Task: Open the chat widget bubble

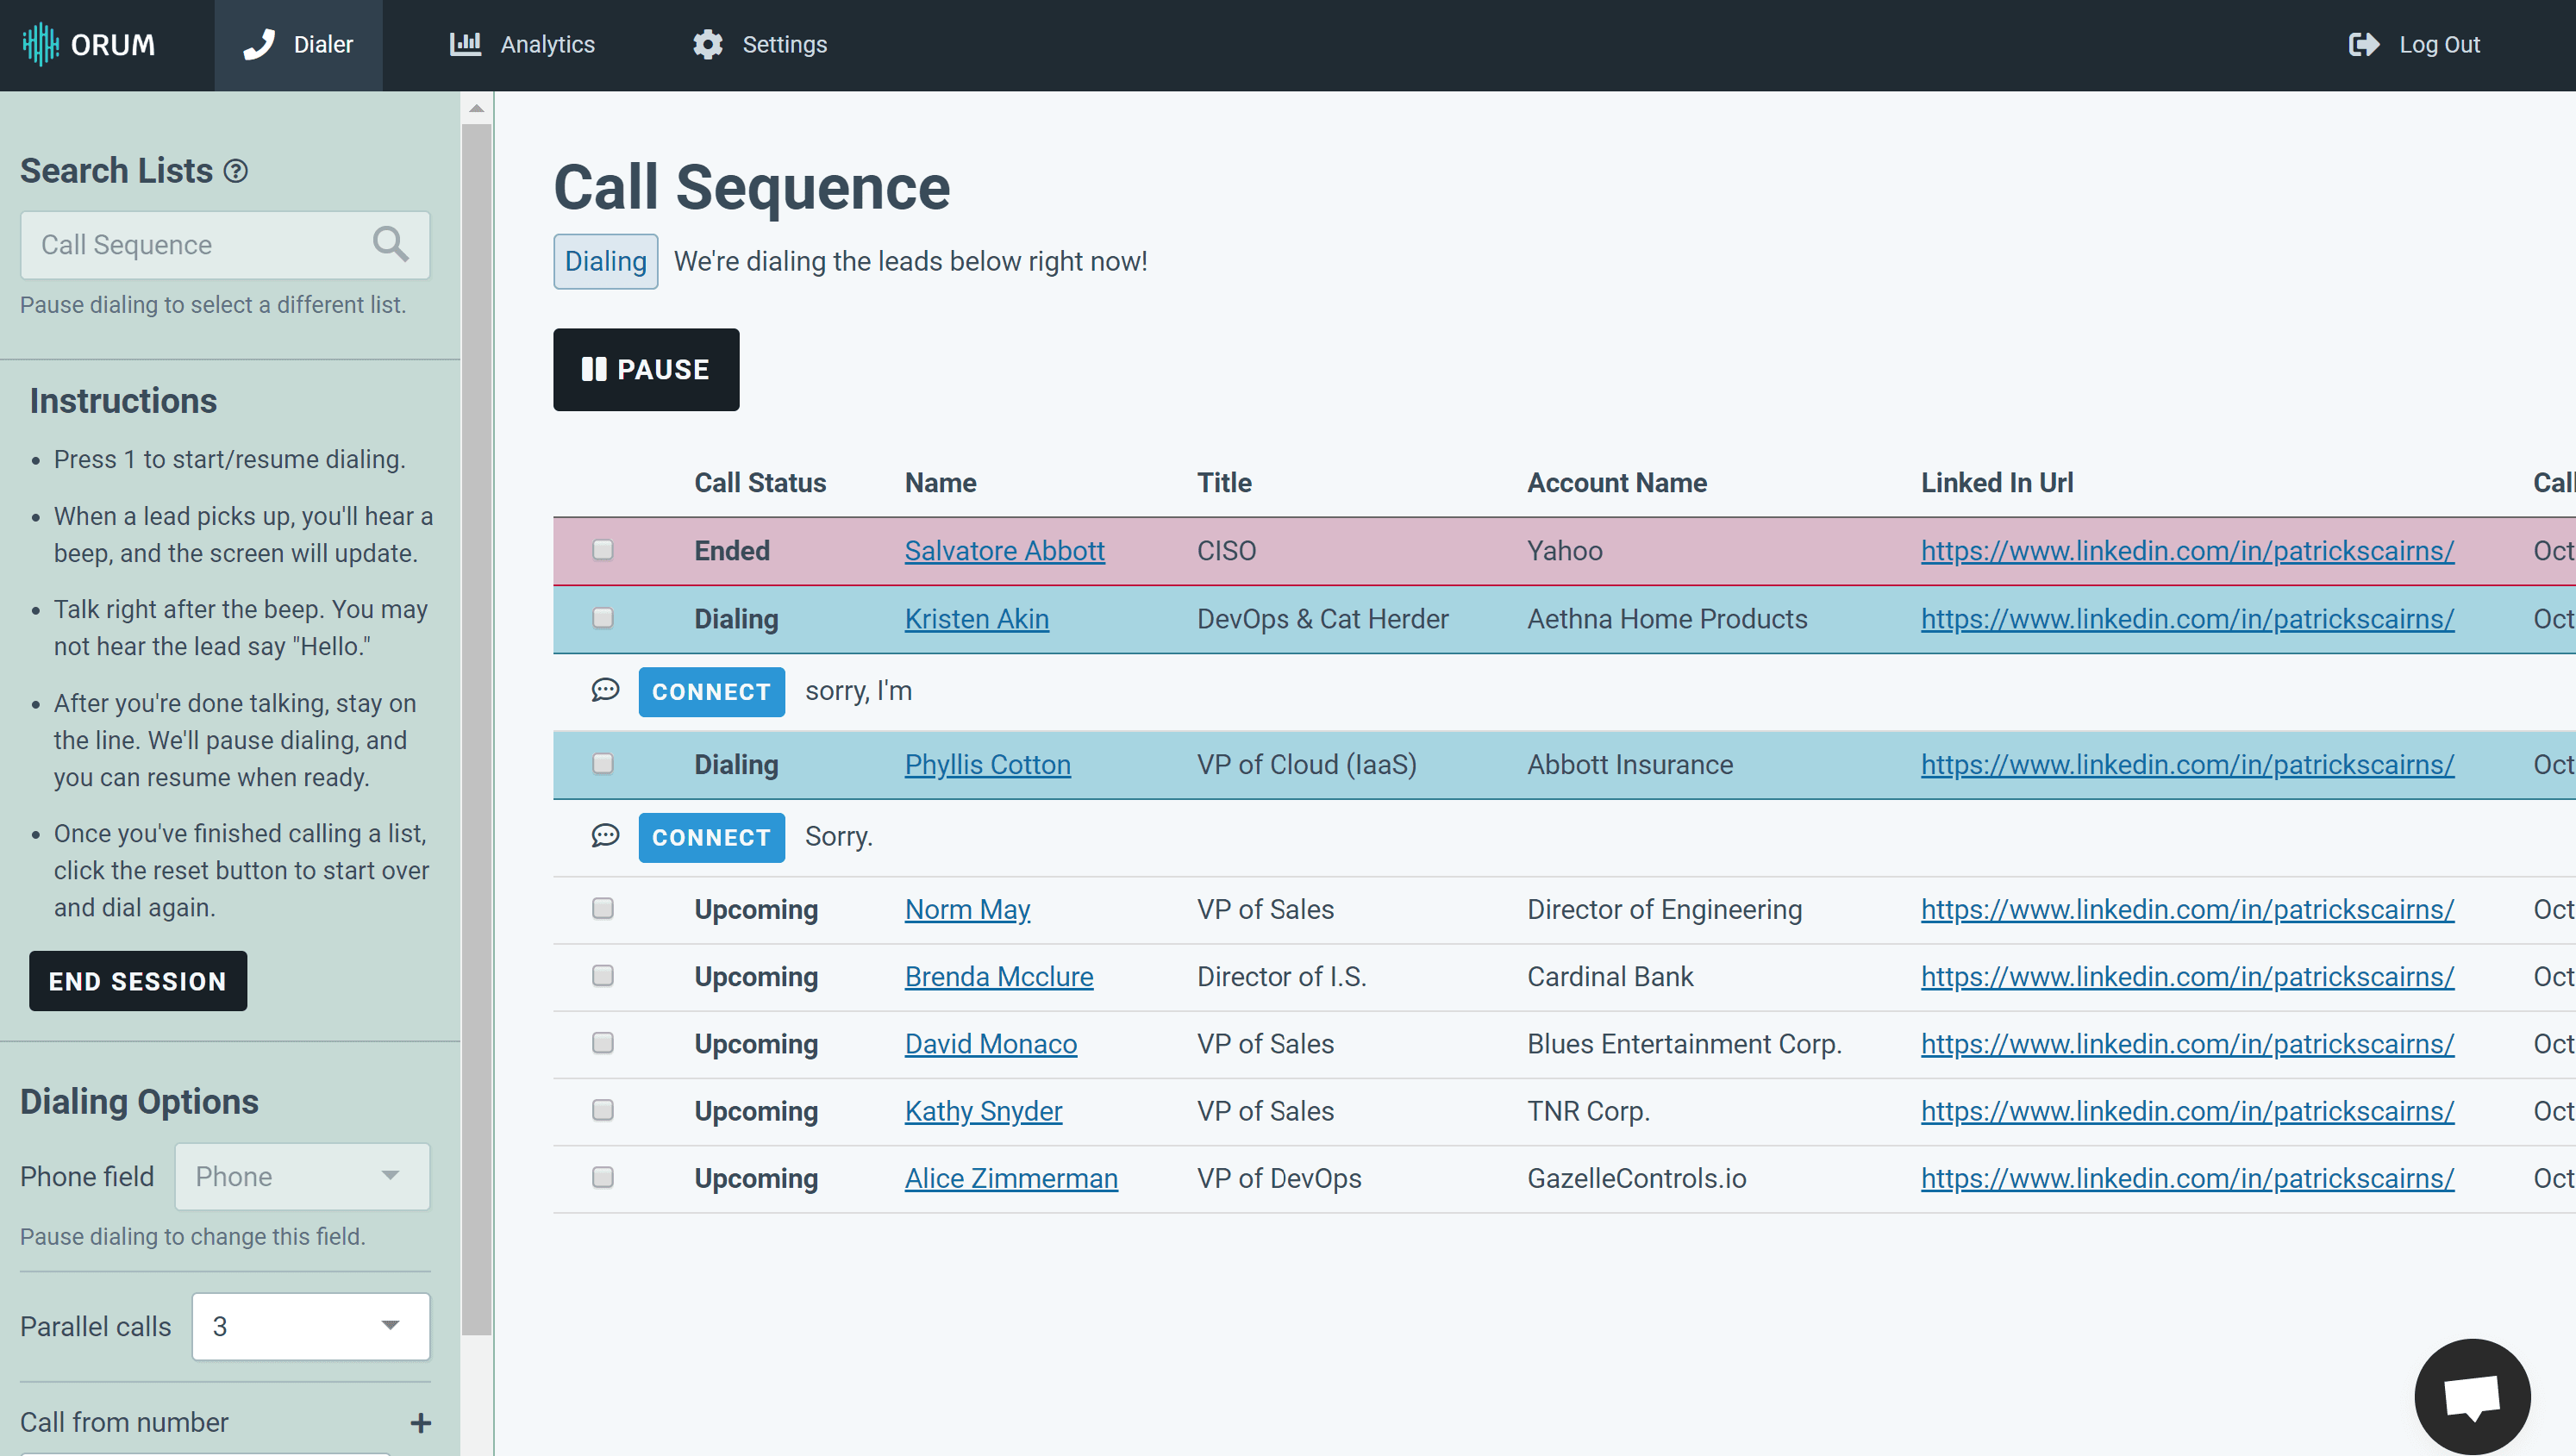Action: tap(2471, 1396)
